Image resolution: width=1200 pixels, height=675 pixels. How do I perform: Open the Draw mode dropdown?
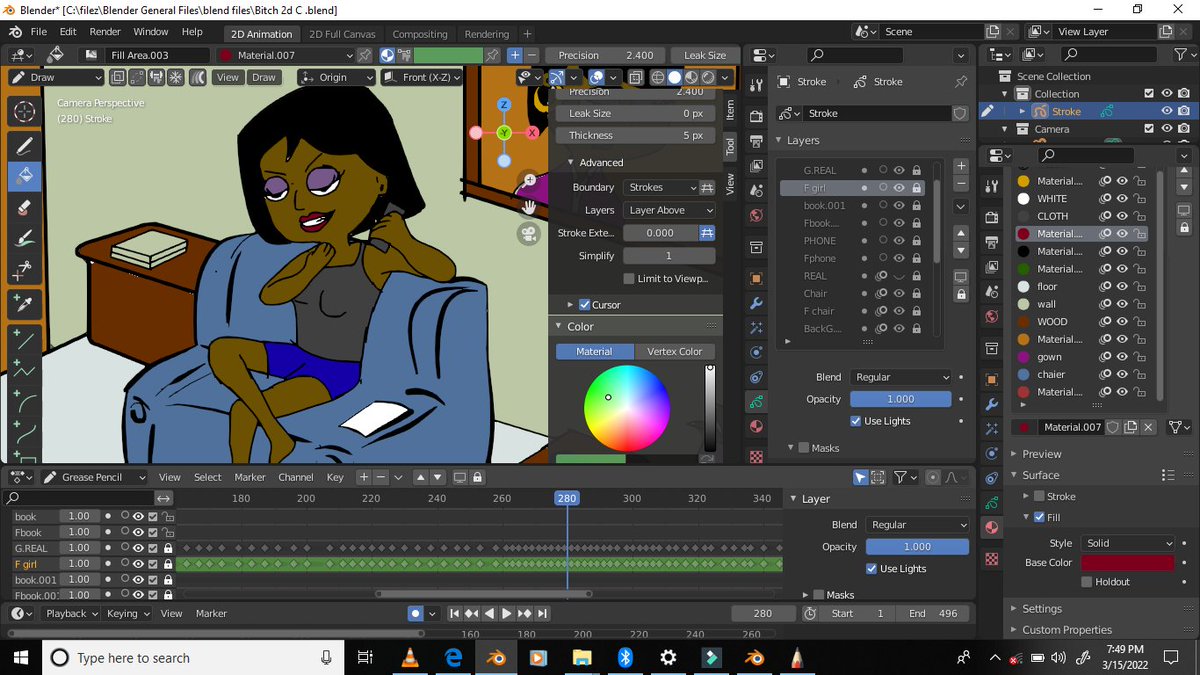(x=56, y=77)
